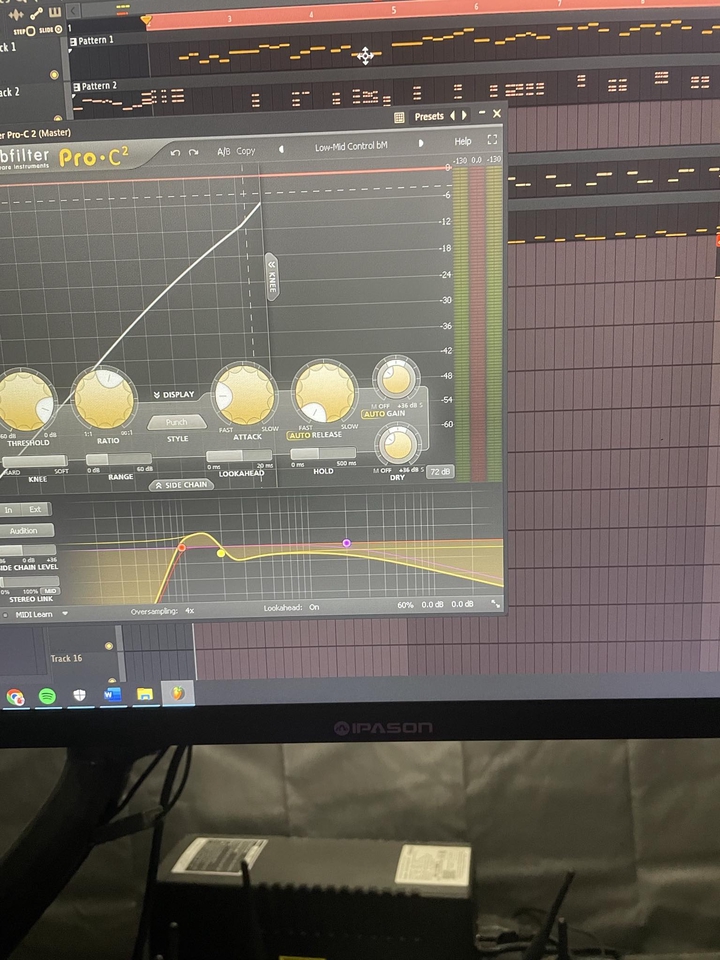Image resolution: width=720 pixels, height=960 pixels.
Task: Open Windows Security from the taskbar
Action: pyautogui.click(x=80, y=695)
